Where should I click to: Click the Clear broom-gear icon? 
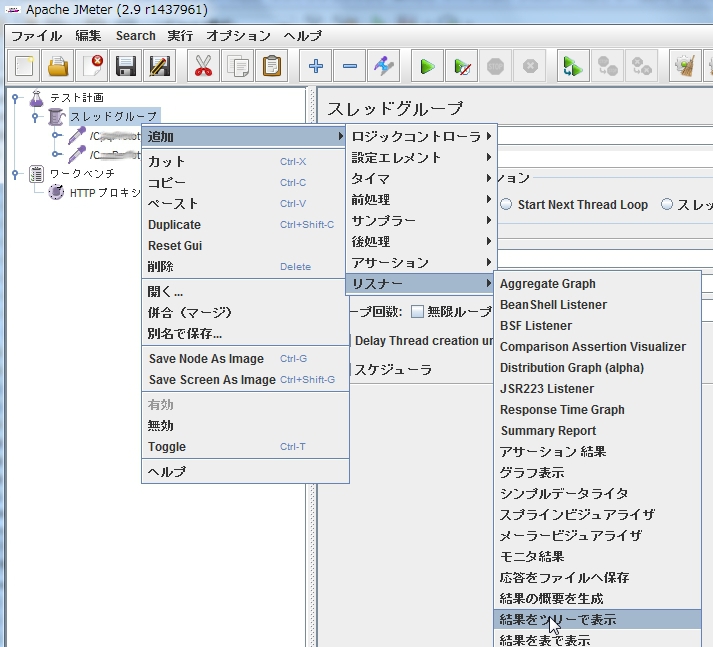685,66
